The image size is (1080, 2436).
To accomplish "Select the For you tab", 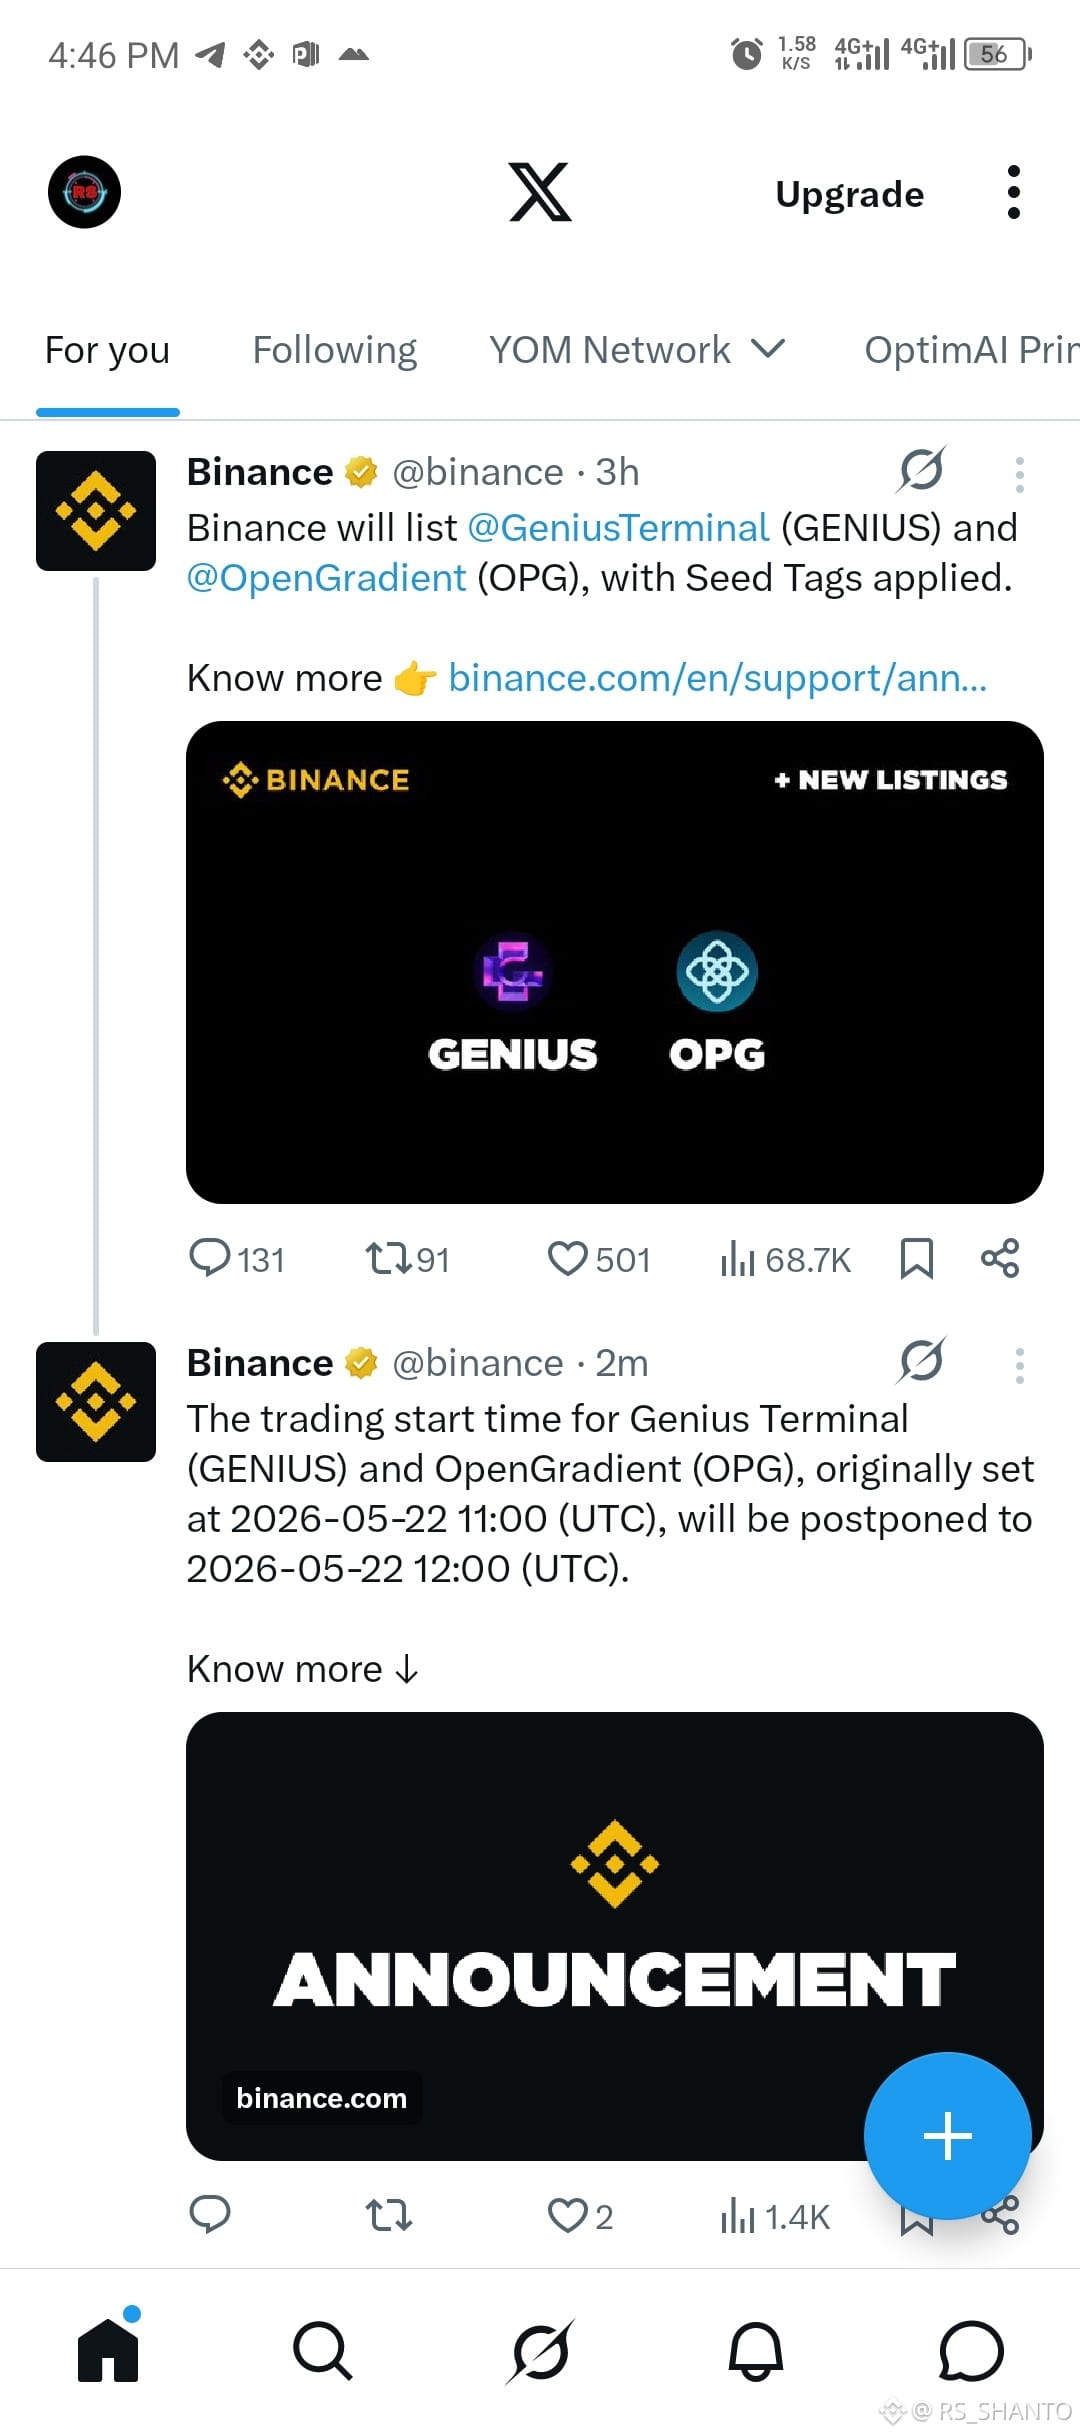I will pyautogui.click(x=107, y=350).
